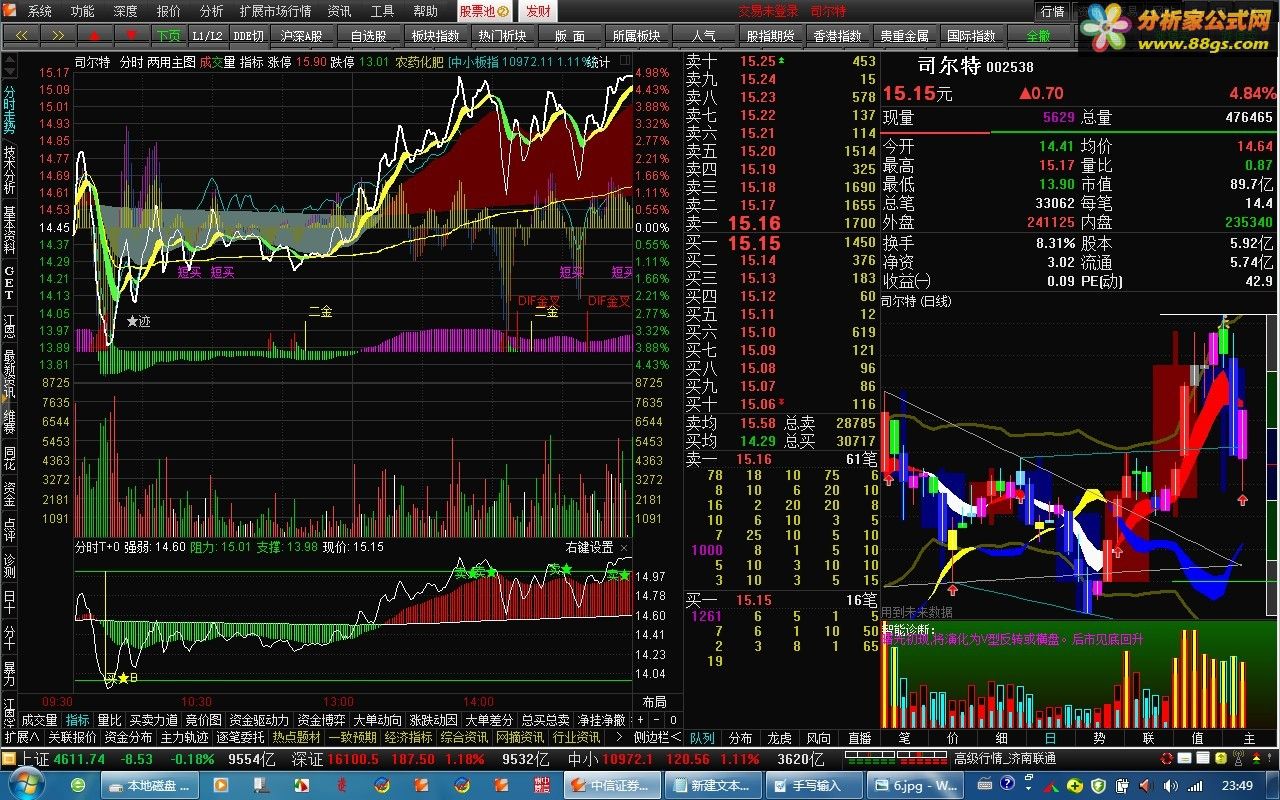Click the 股指期货 toolbar button
This screenshot has height=800, width=1280.
pyautogui.click(x=770, y=35)
